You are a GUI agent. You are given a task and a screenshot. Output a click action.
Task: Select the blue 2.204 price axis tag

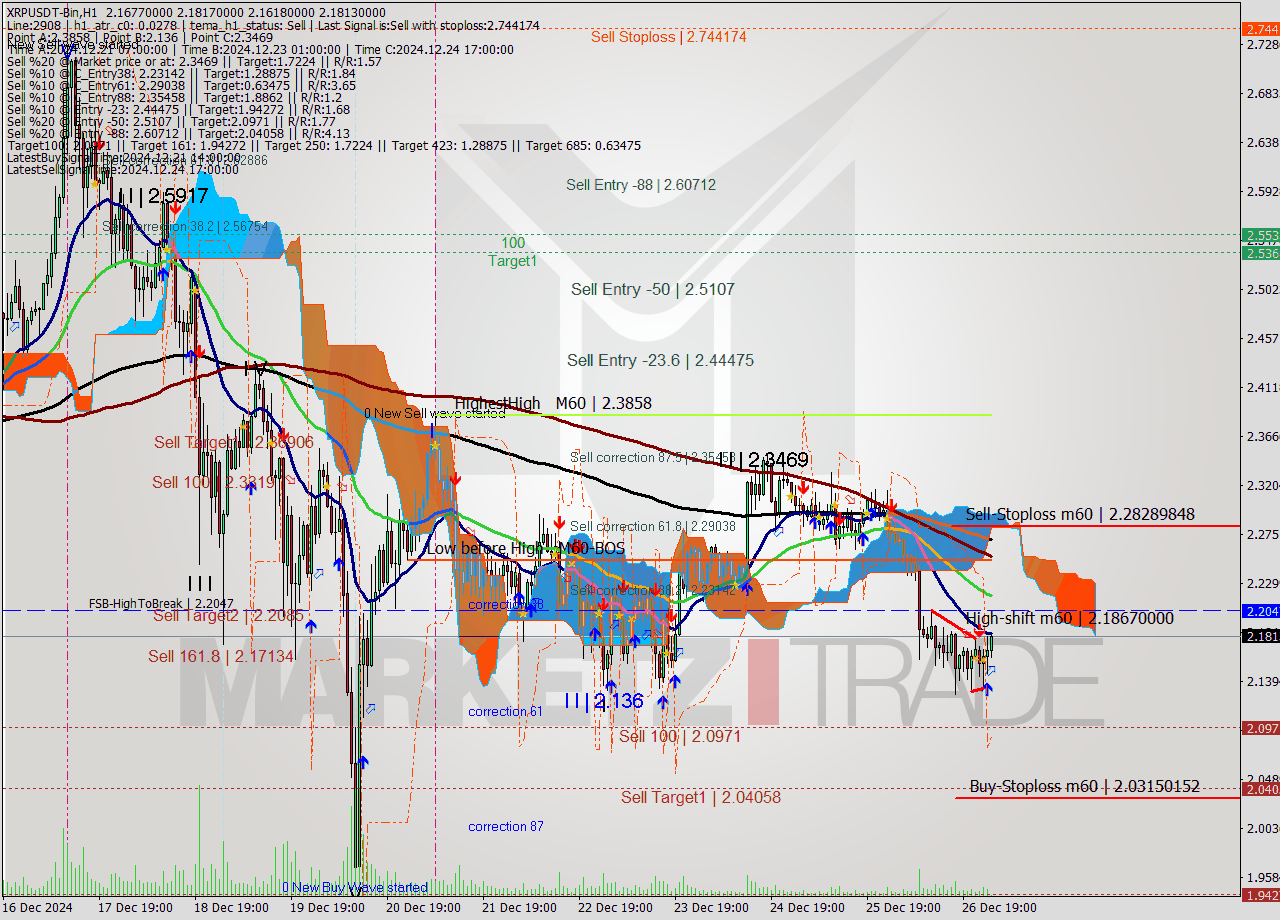click(x=1259, y=610)
